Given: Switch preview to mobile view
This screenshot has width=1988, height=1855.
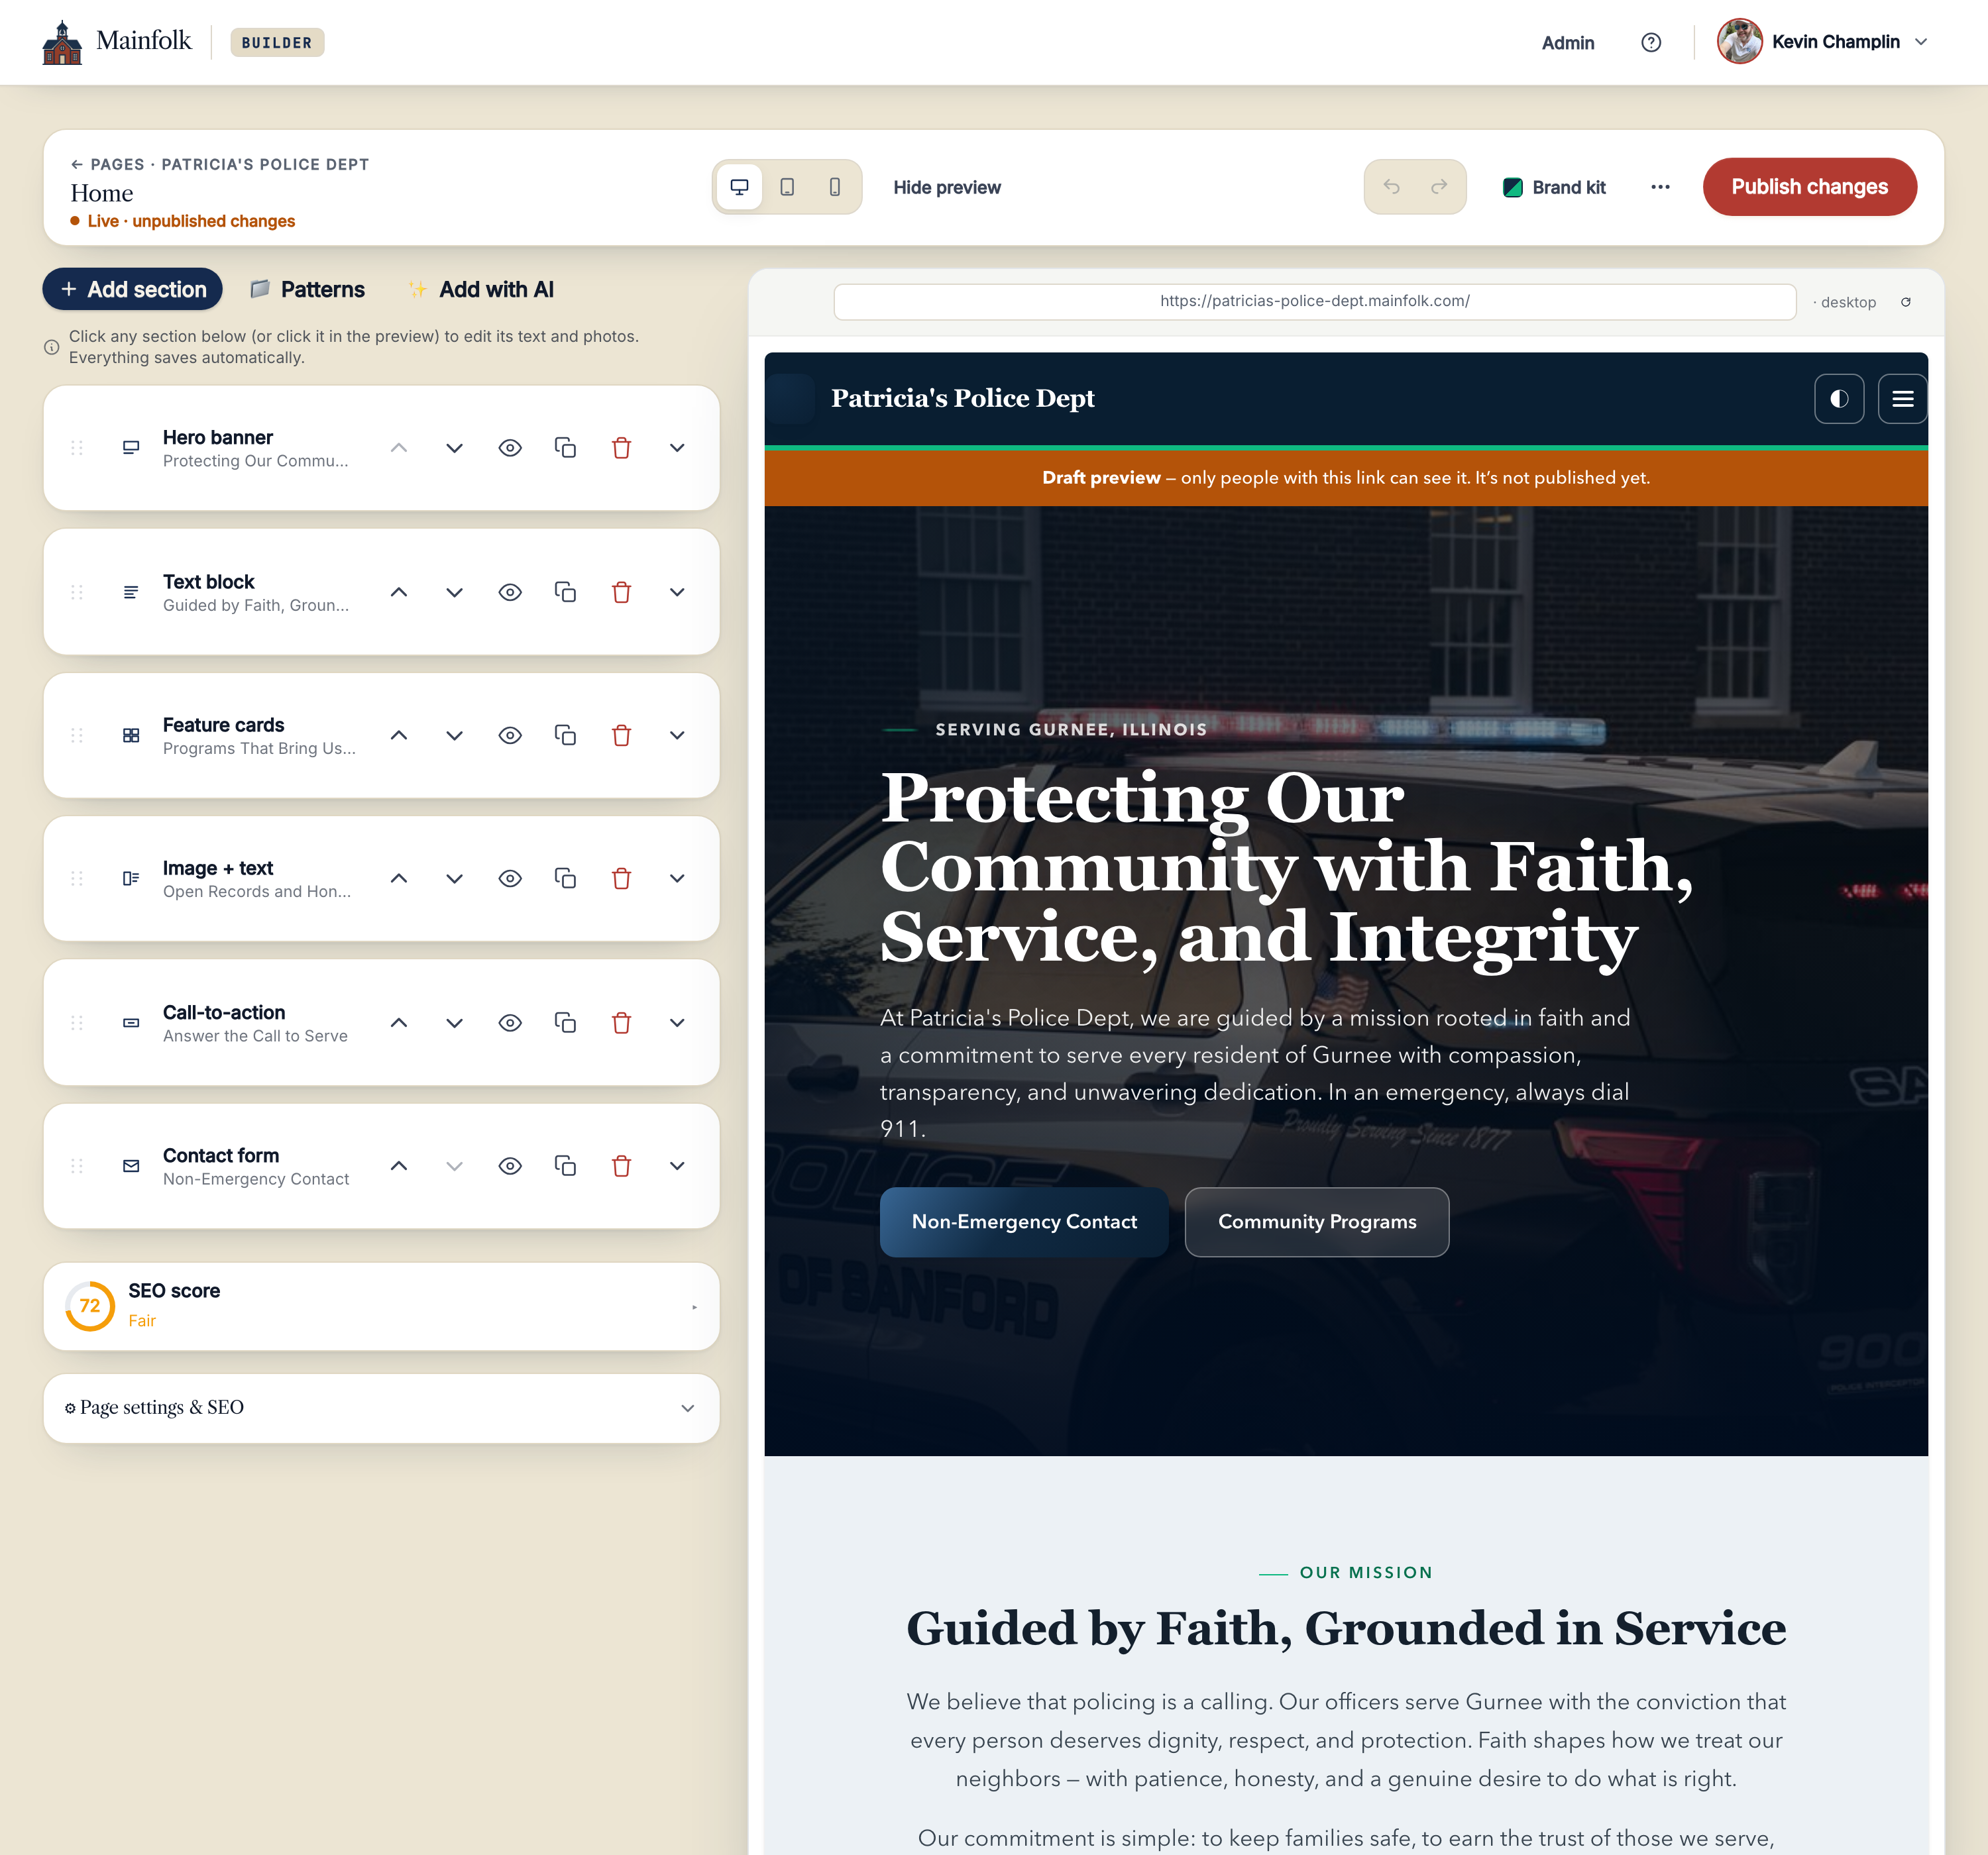Looking at the screenshot, I should pyautogui.click(x=835, y=187).
